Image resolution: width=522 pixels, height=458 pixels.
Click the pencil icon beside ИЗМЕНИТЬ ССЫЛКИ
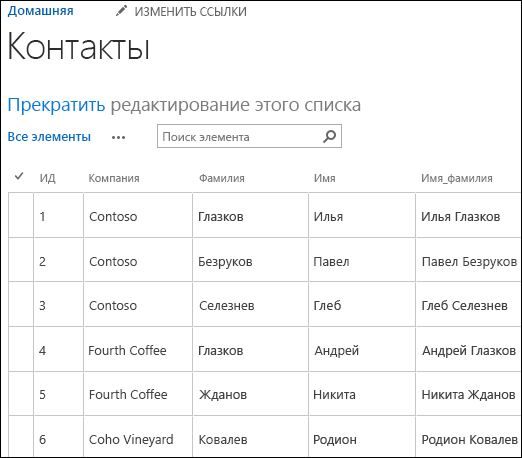(x=121, y=11)
